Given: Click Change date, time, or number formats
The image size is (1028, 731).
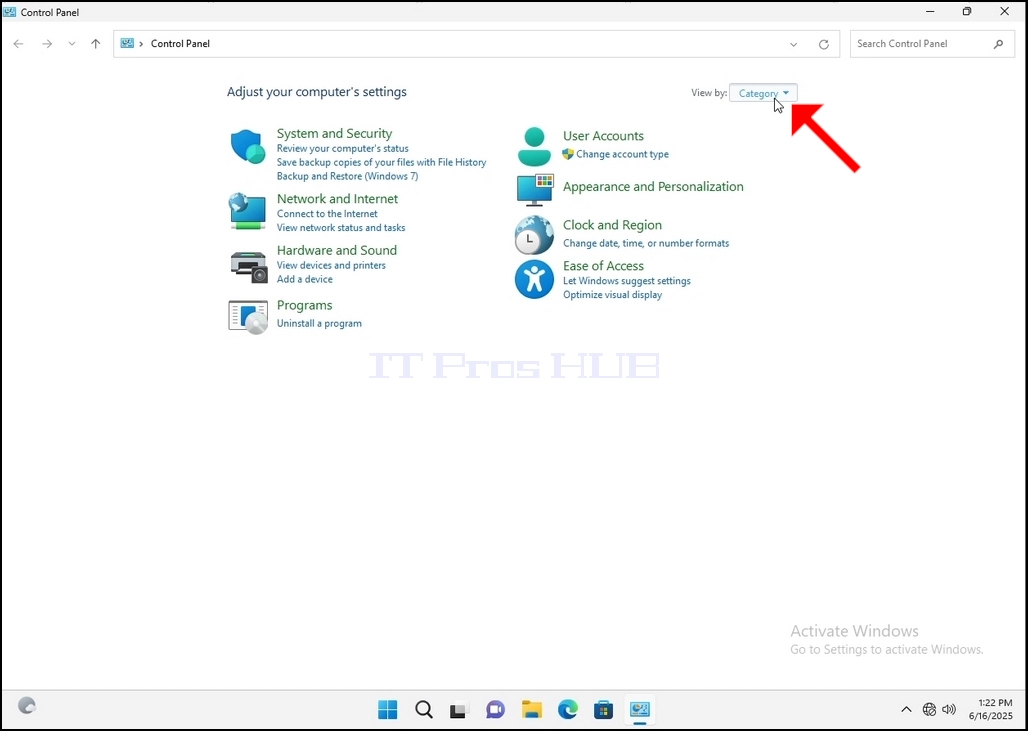Looking at the screenshot, I should 646,243.
